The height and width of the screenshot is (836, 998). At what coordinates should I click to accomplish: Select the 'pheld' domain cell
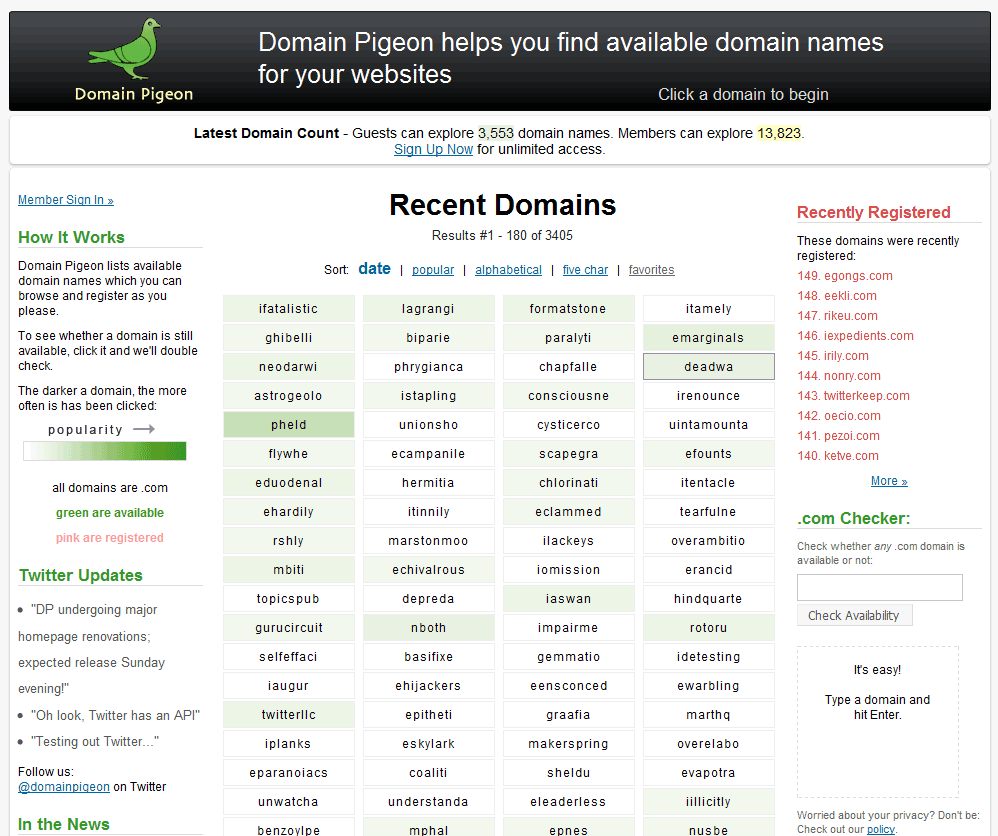(289, 425)
